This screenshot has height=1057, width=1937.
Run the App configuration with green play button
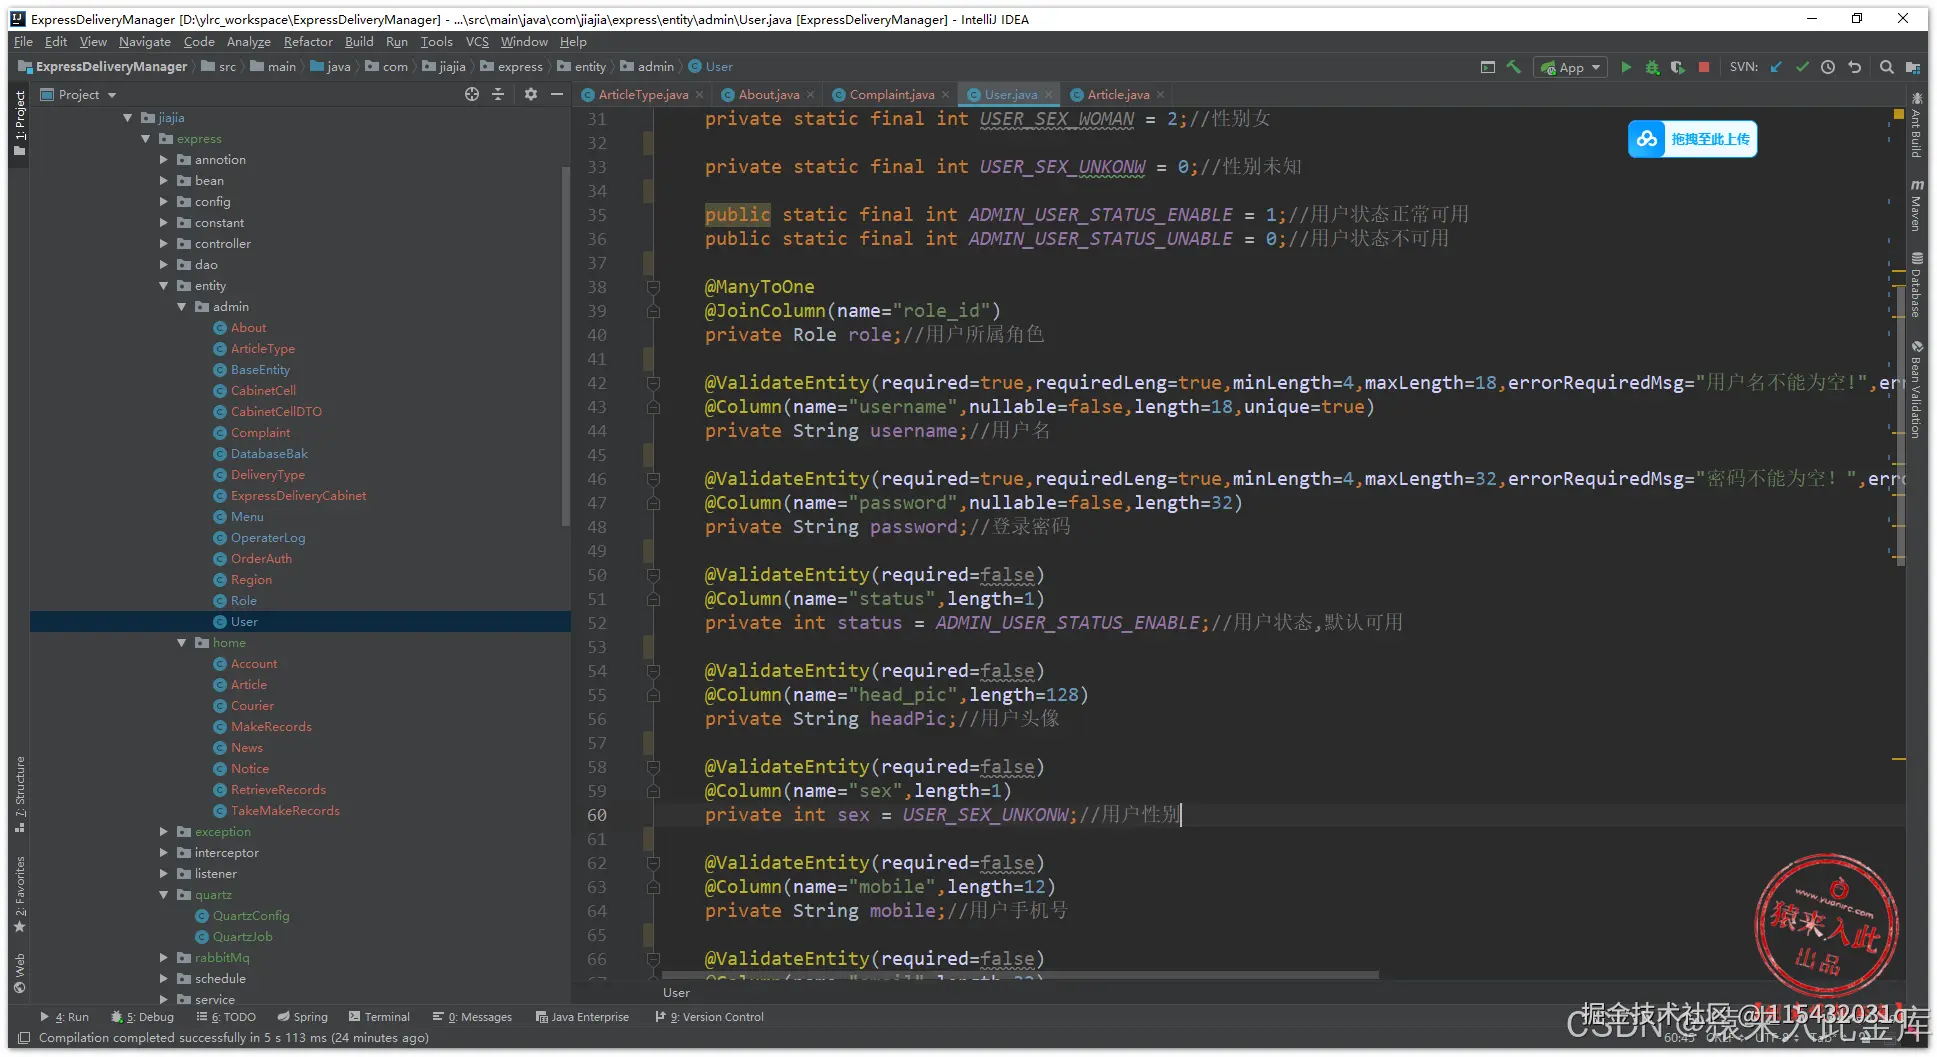coord(1626,67)
